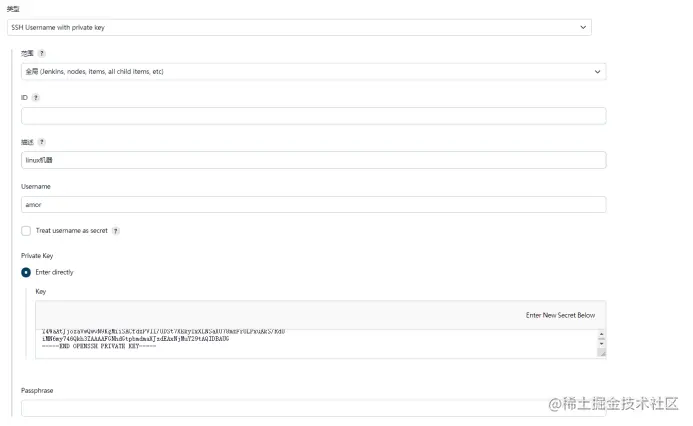Screen dimensions: 693x426
Task: Click the Private Key label
Action: point(37,256)
